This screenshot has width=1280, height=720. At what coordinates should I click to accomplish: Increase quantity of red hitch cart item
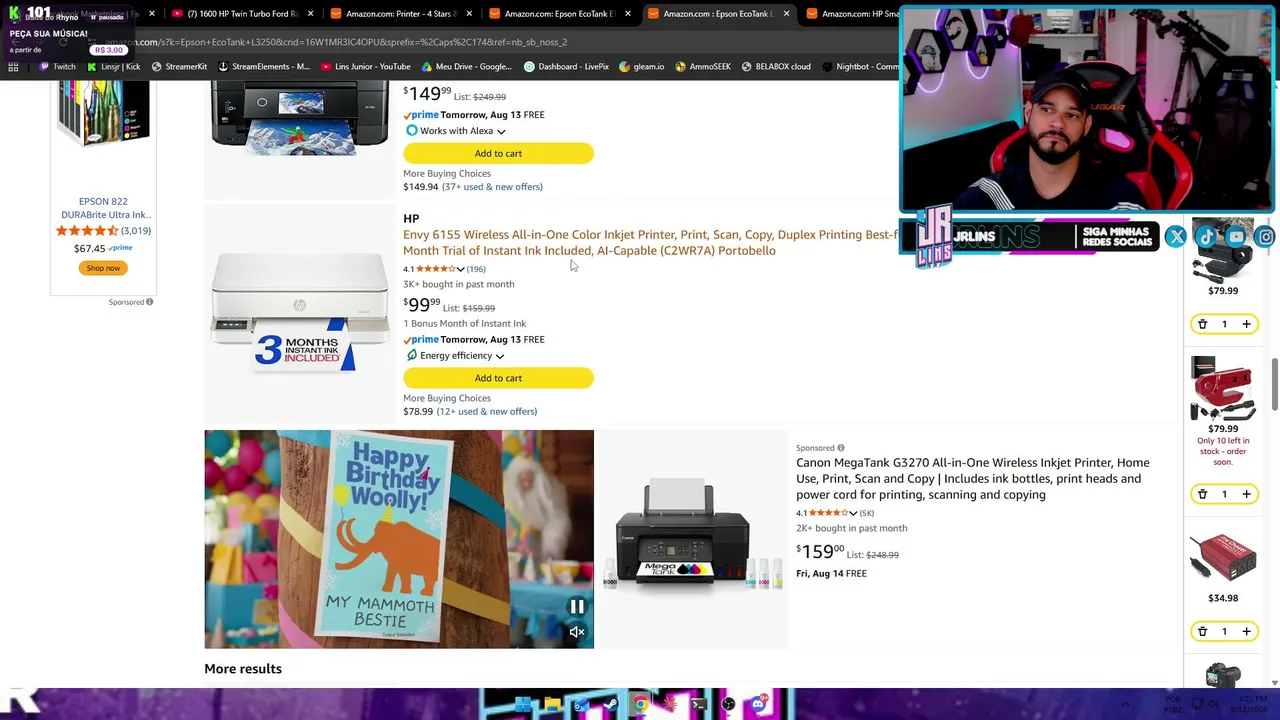coord(1246,494)
